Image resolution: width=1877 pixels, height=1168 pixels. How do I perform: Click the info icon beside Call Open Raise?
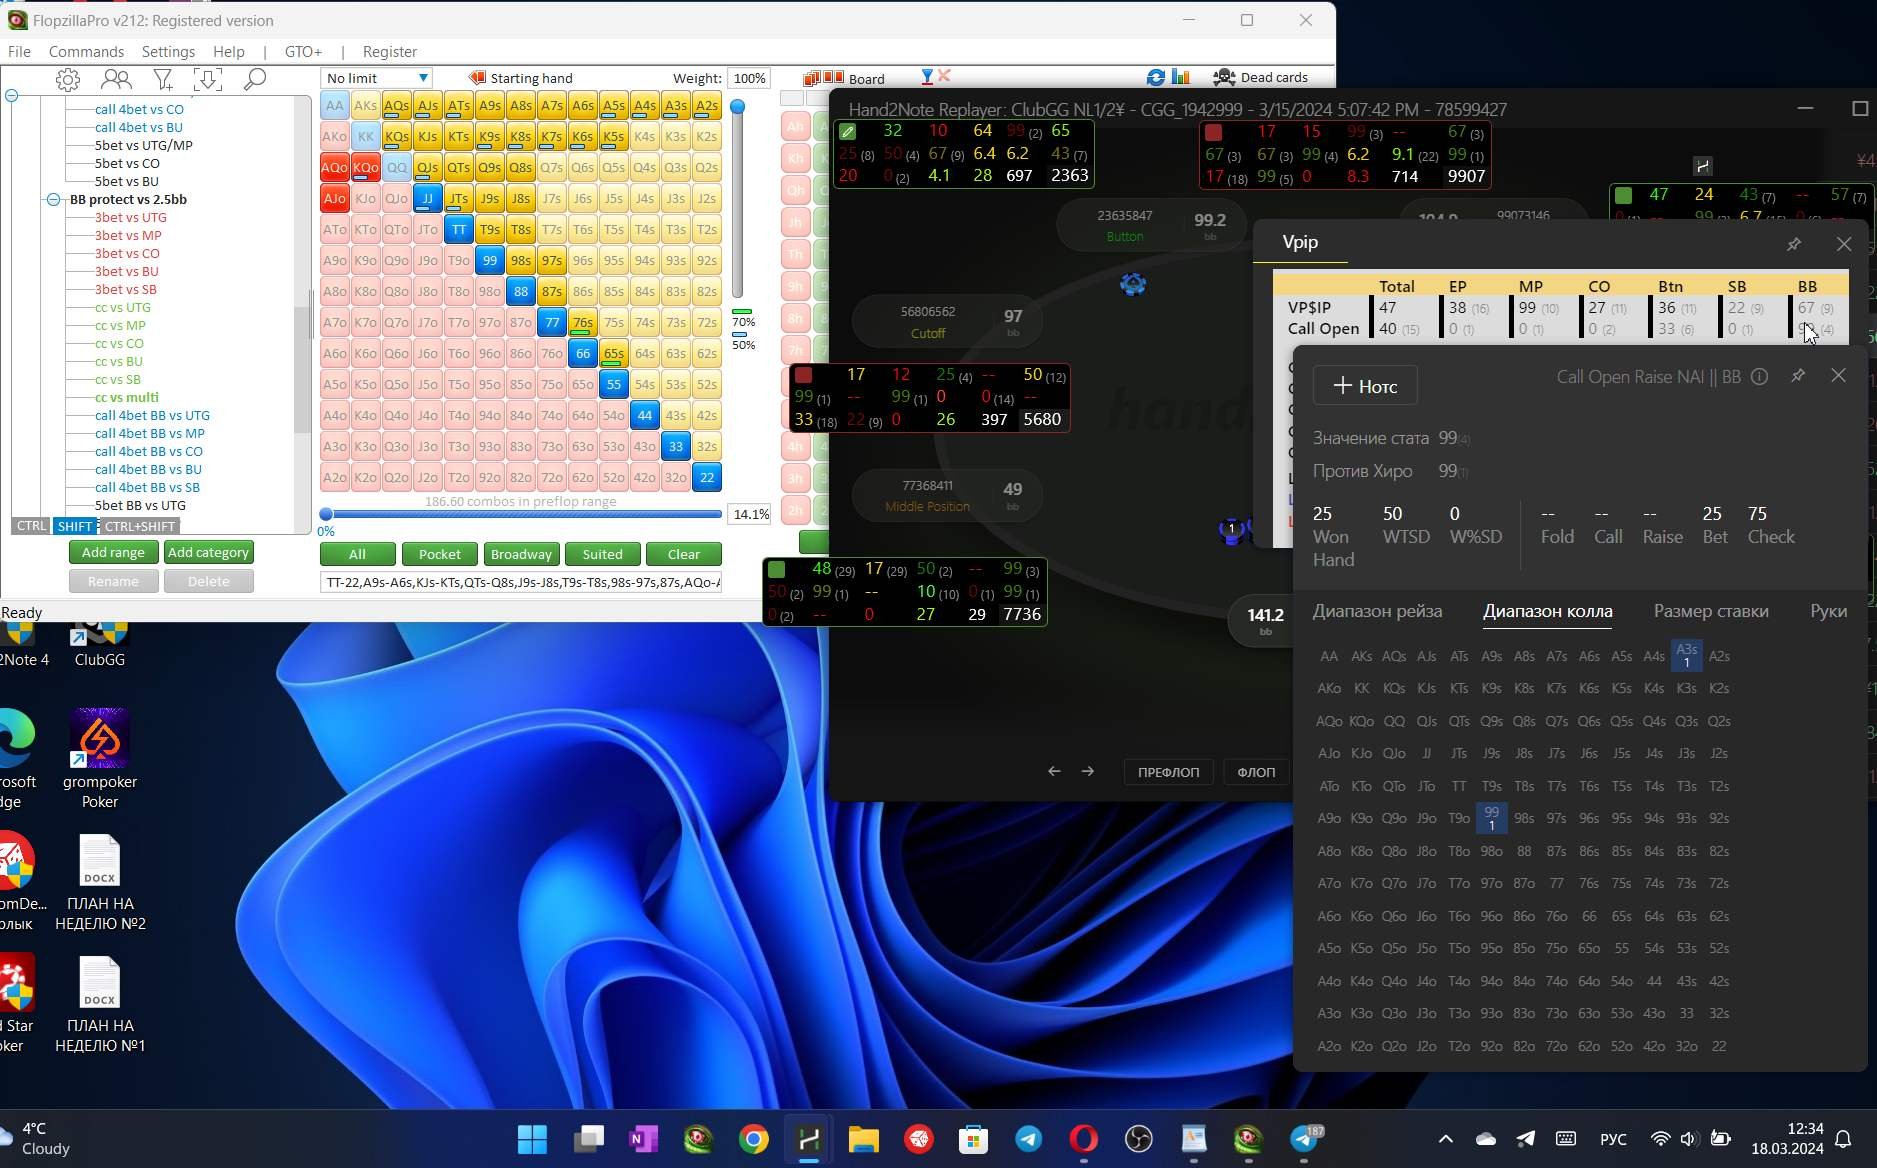tap(1759, 376)
